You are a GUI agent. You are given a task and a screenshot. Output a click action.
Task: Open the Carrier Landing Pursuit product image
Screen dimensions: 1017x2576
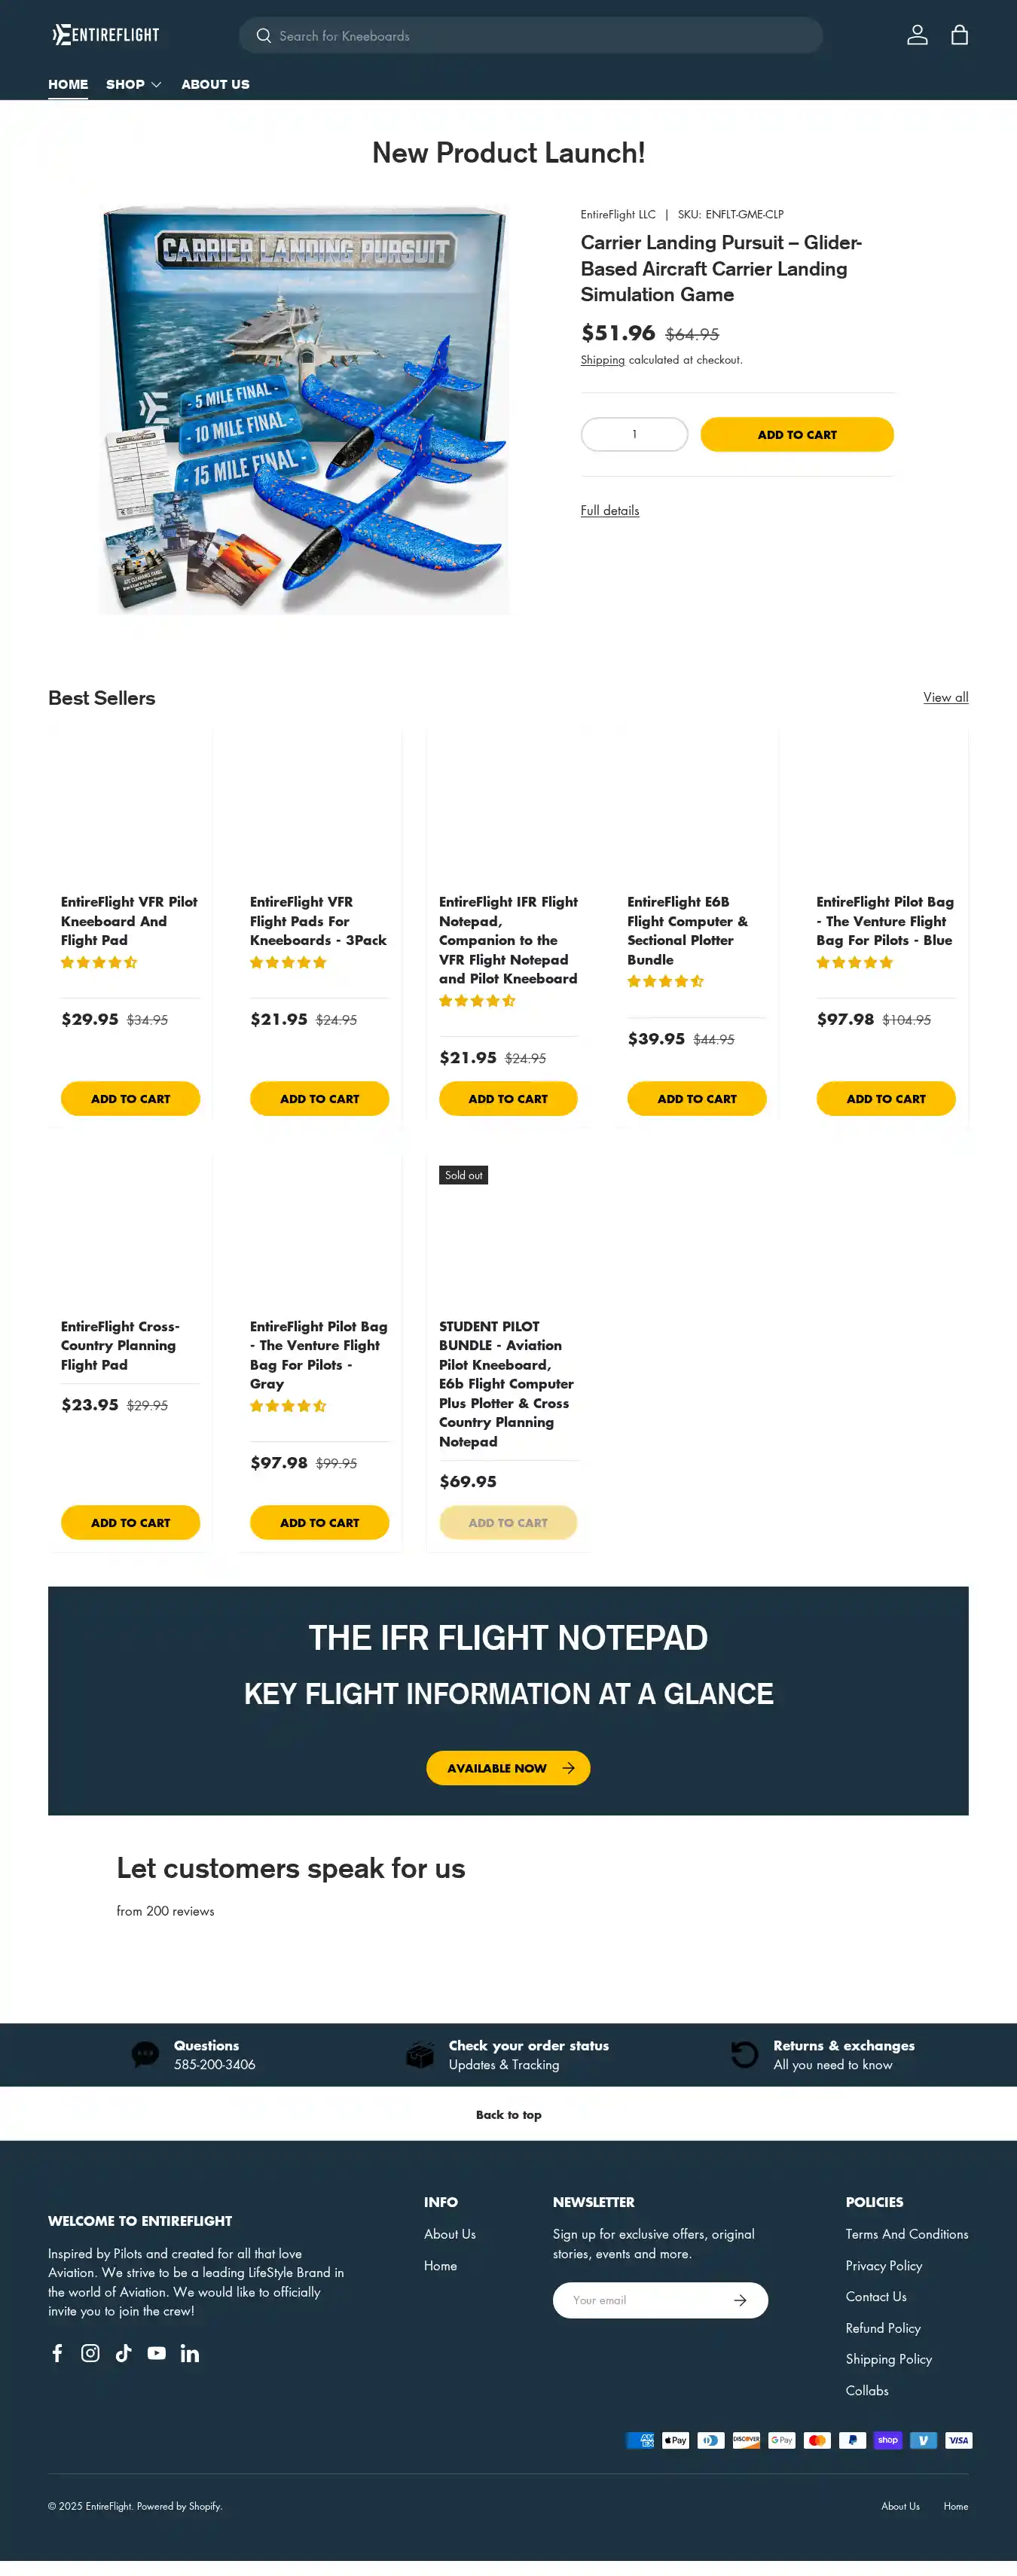(304, 409)
